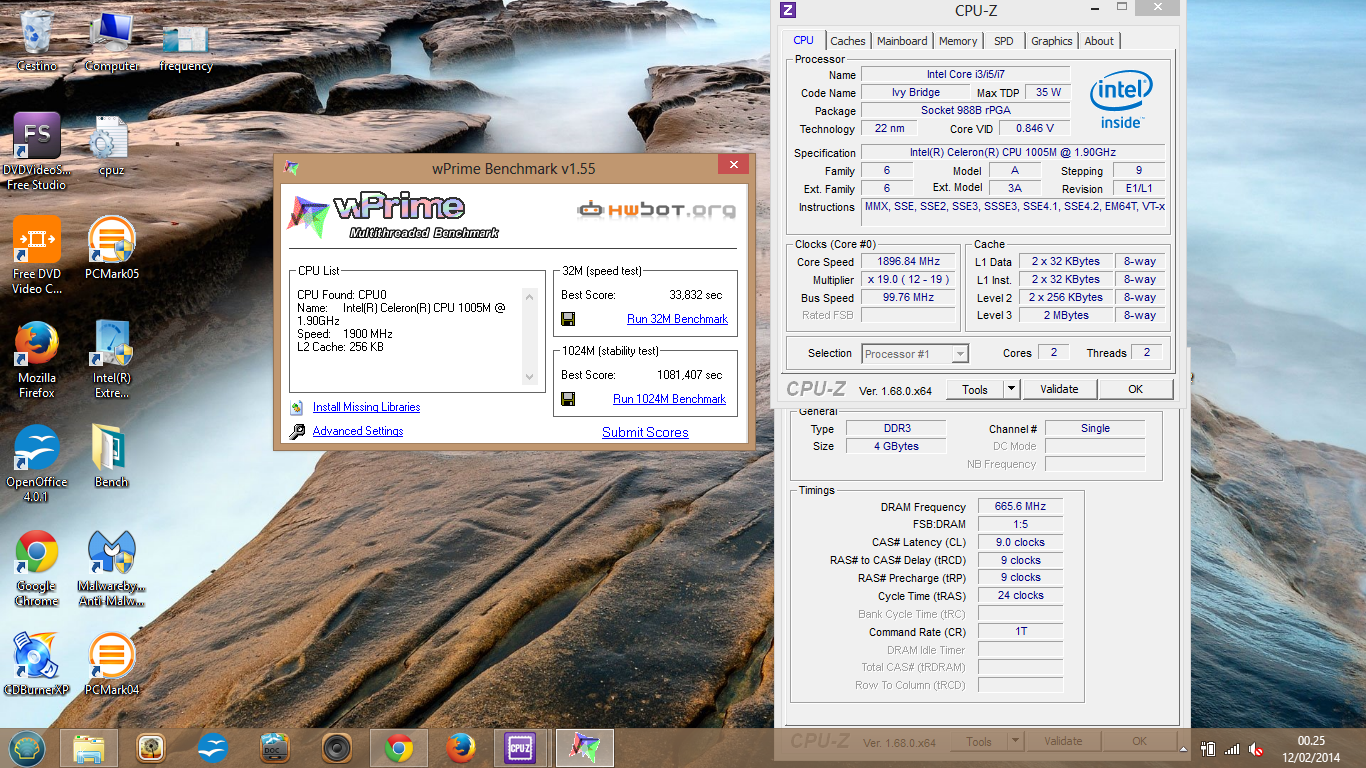This screenshot has height=768, width=1366.
Task: Click the save icon under 32M speed test
Action: click(568, 319)
